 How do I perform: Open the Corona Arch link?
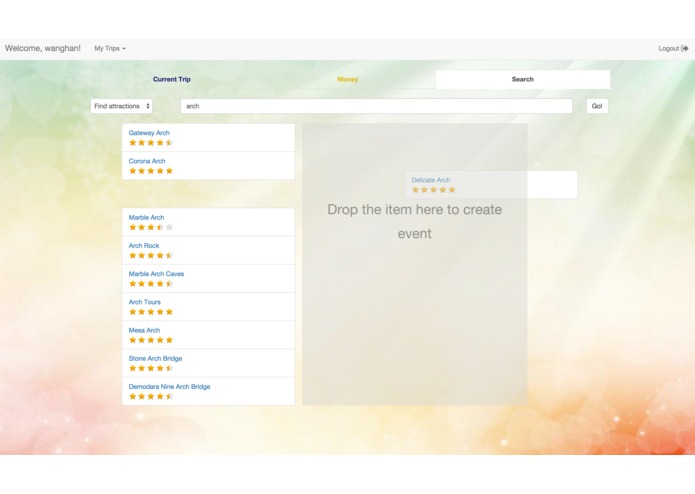point(147,161)
